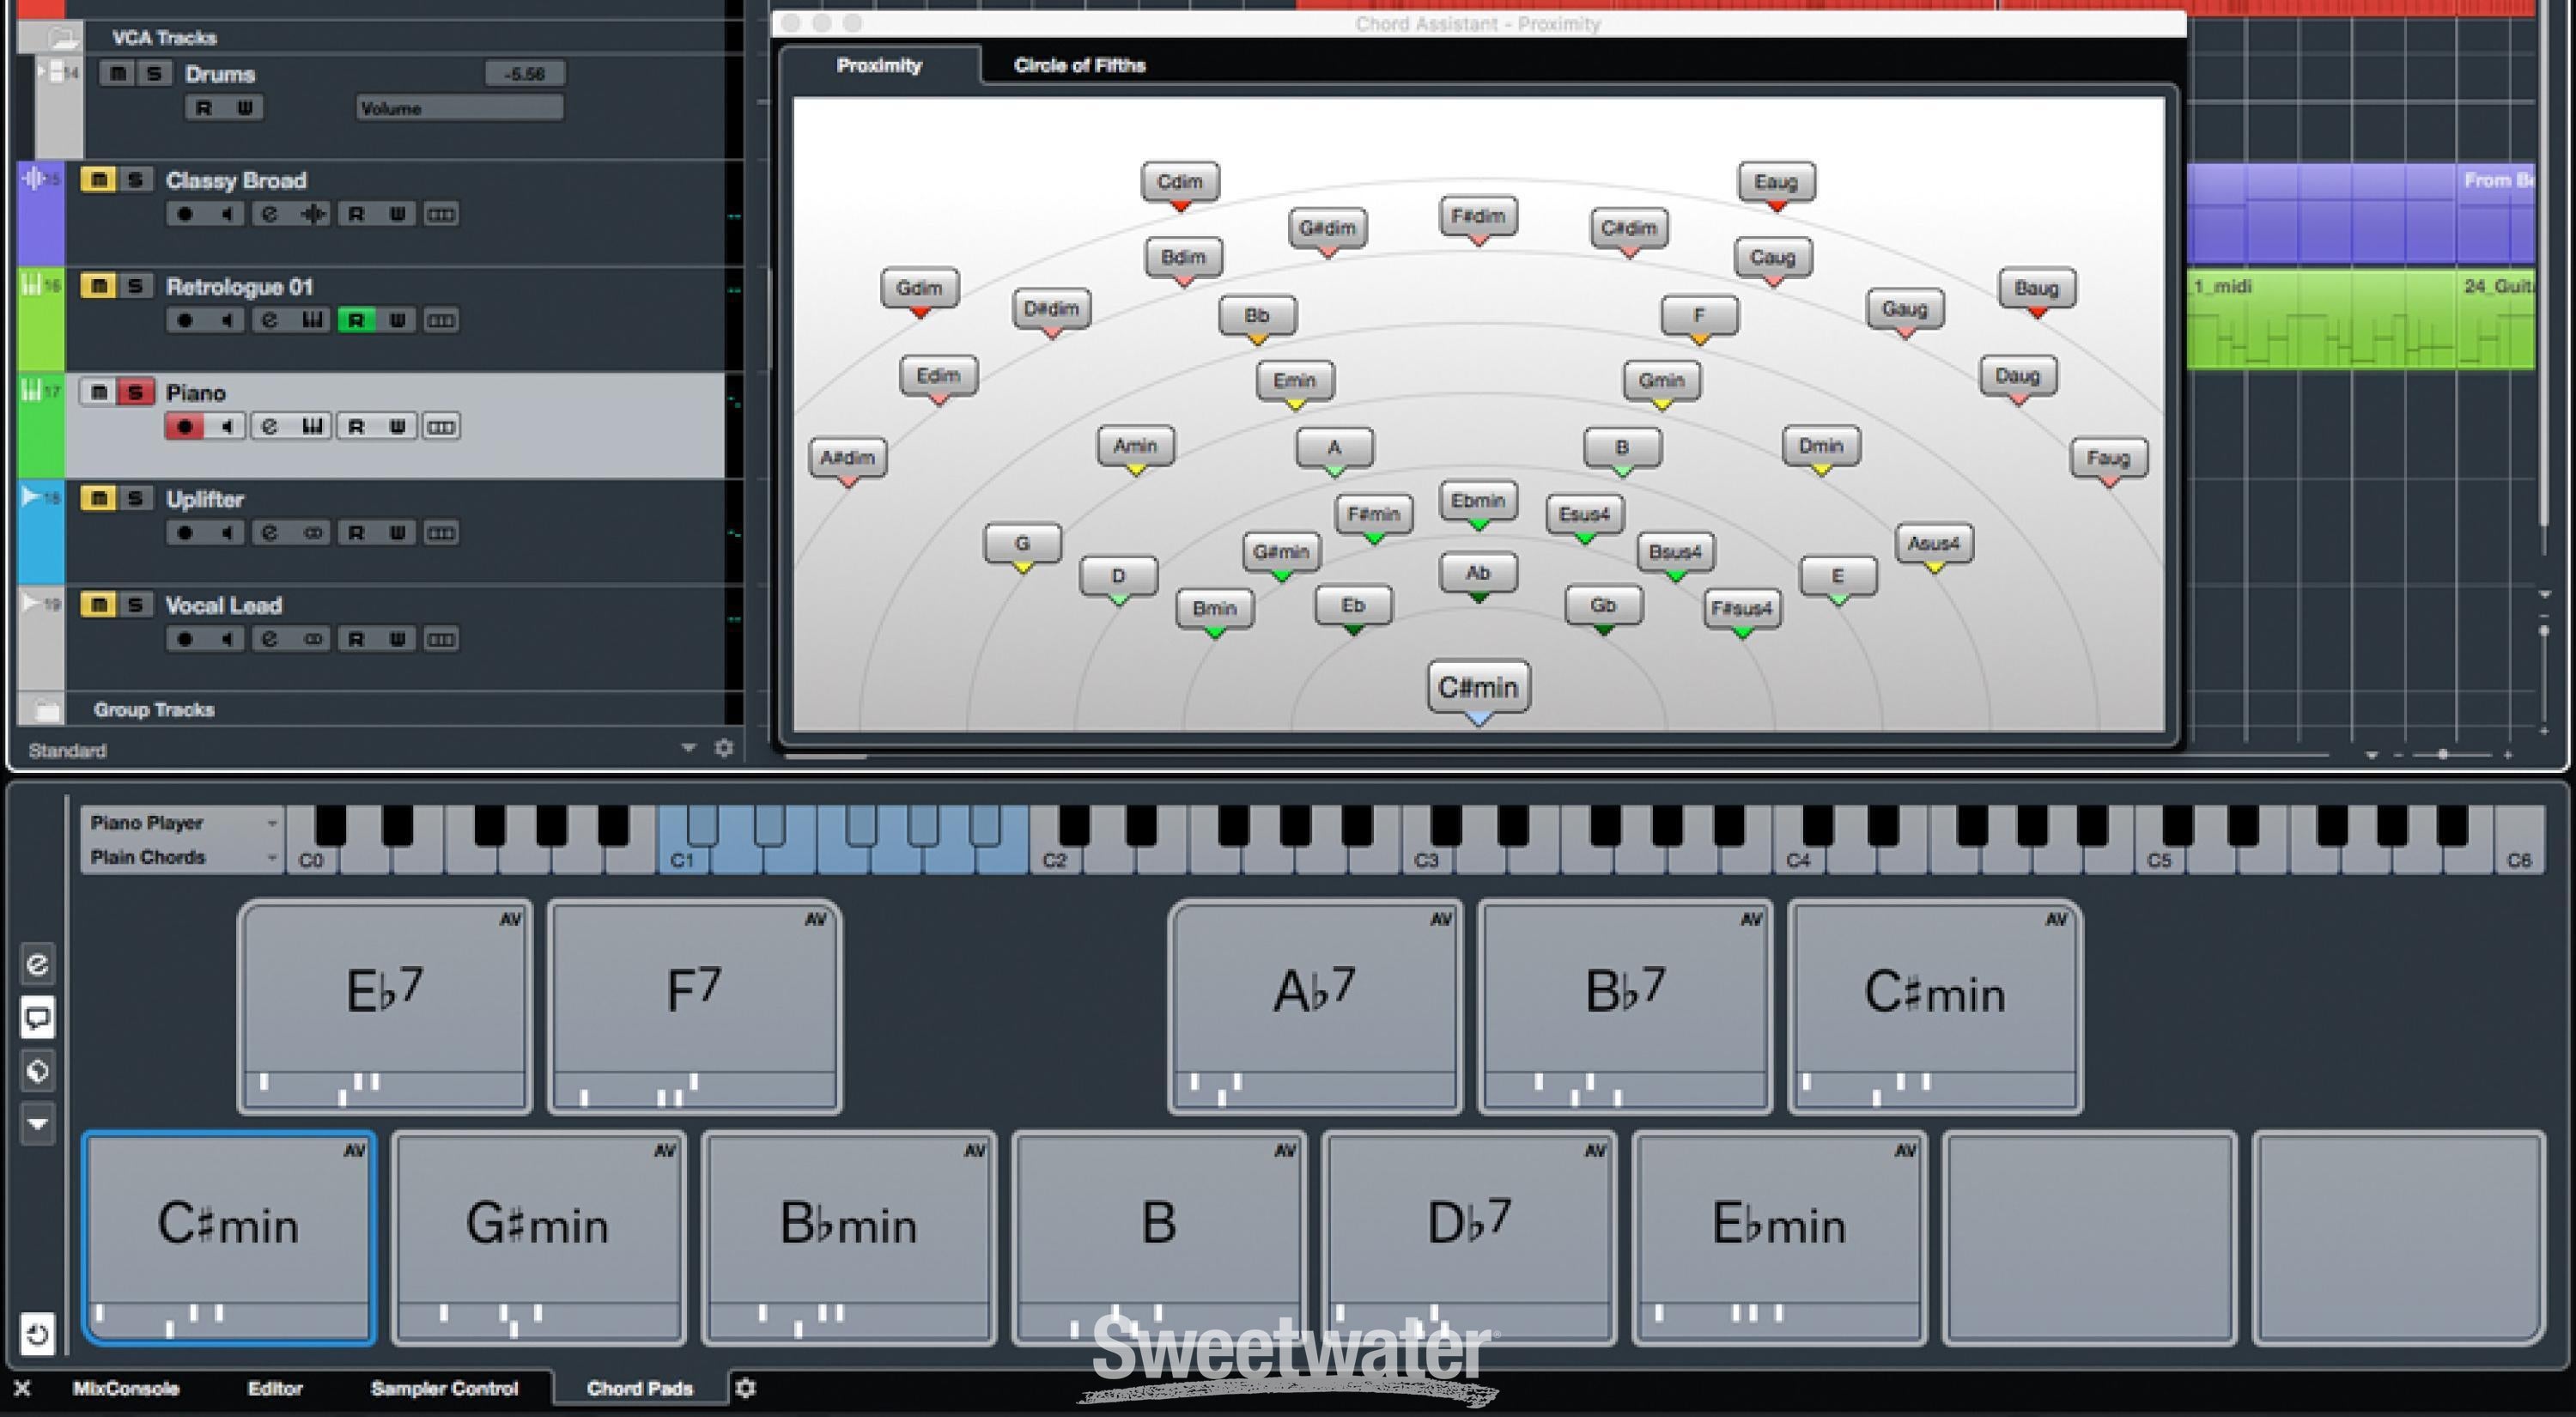2576x1417 pixels.
Task: Open the Chord Pads edit icon
Action: coord(37,965)
